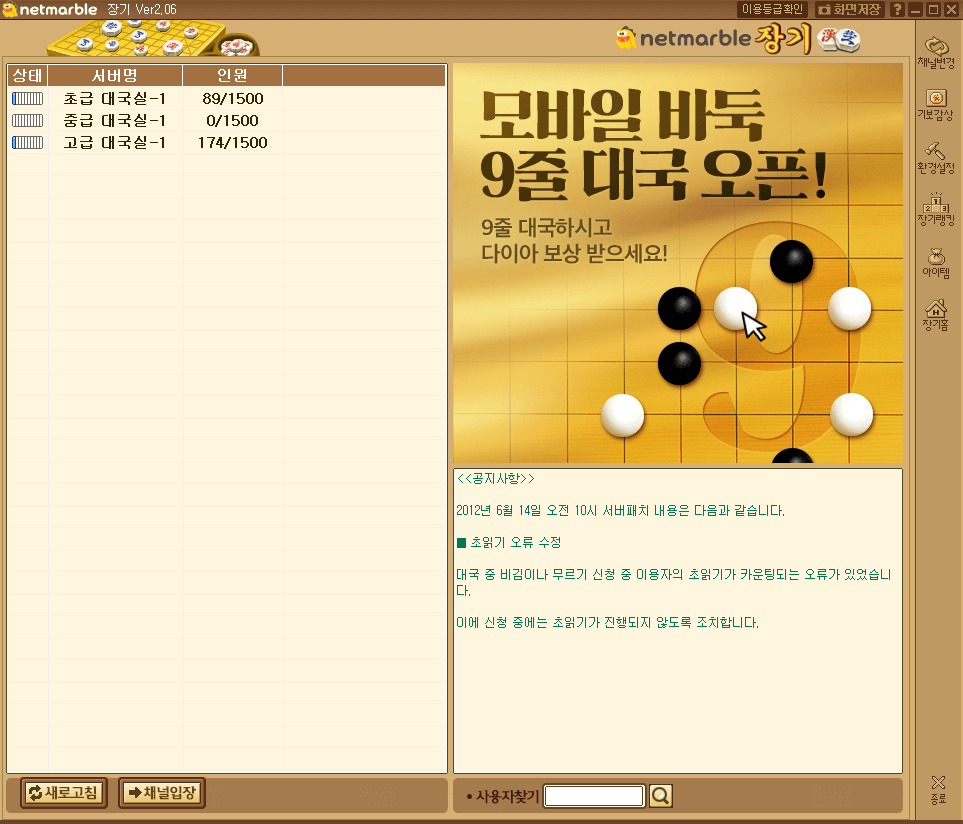This screenshot has height=824, width=963.
Task: Open 기보감상 game record viewer icon
Action: click(x=935, y=105)
